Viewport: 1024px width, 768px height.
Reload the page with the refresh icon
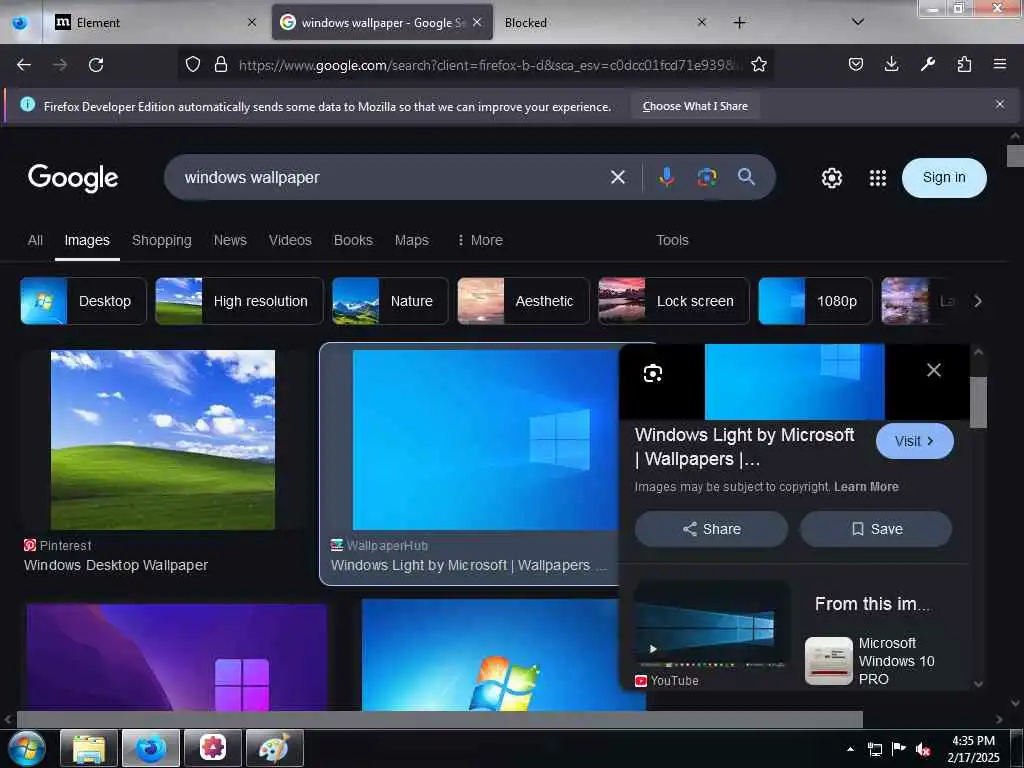96,65
